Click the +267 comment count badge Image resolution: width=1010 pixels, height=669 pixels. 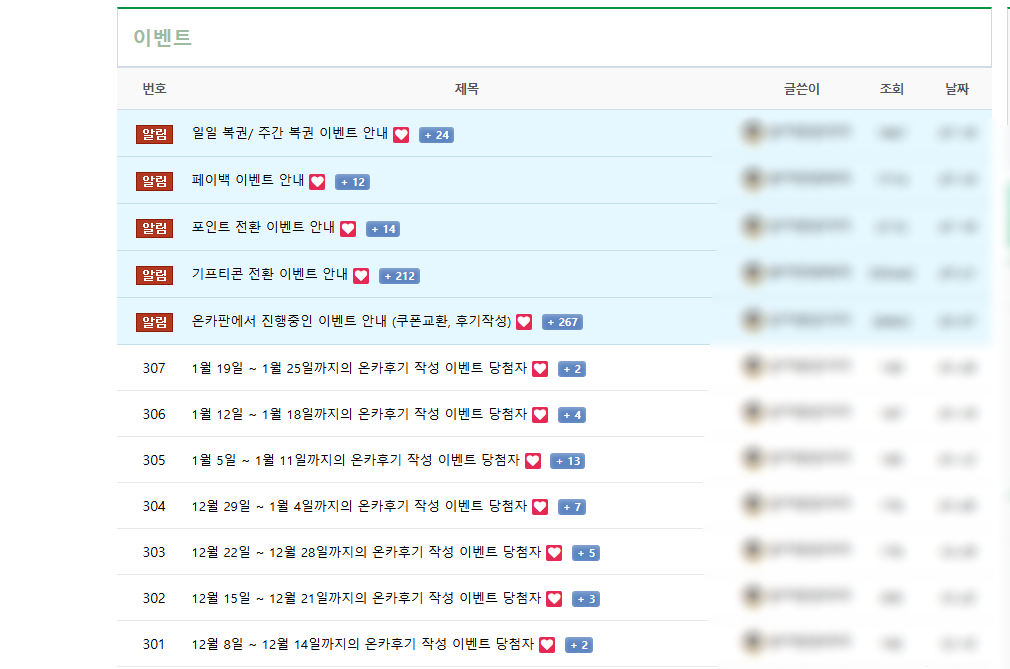pyautogui.click(x=562, y=322)
